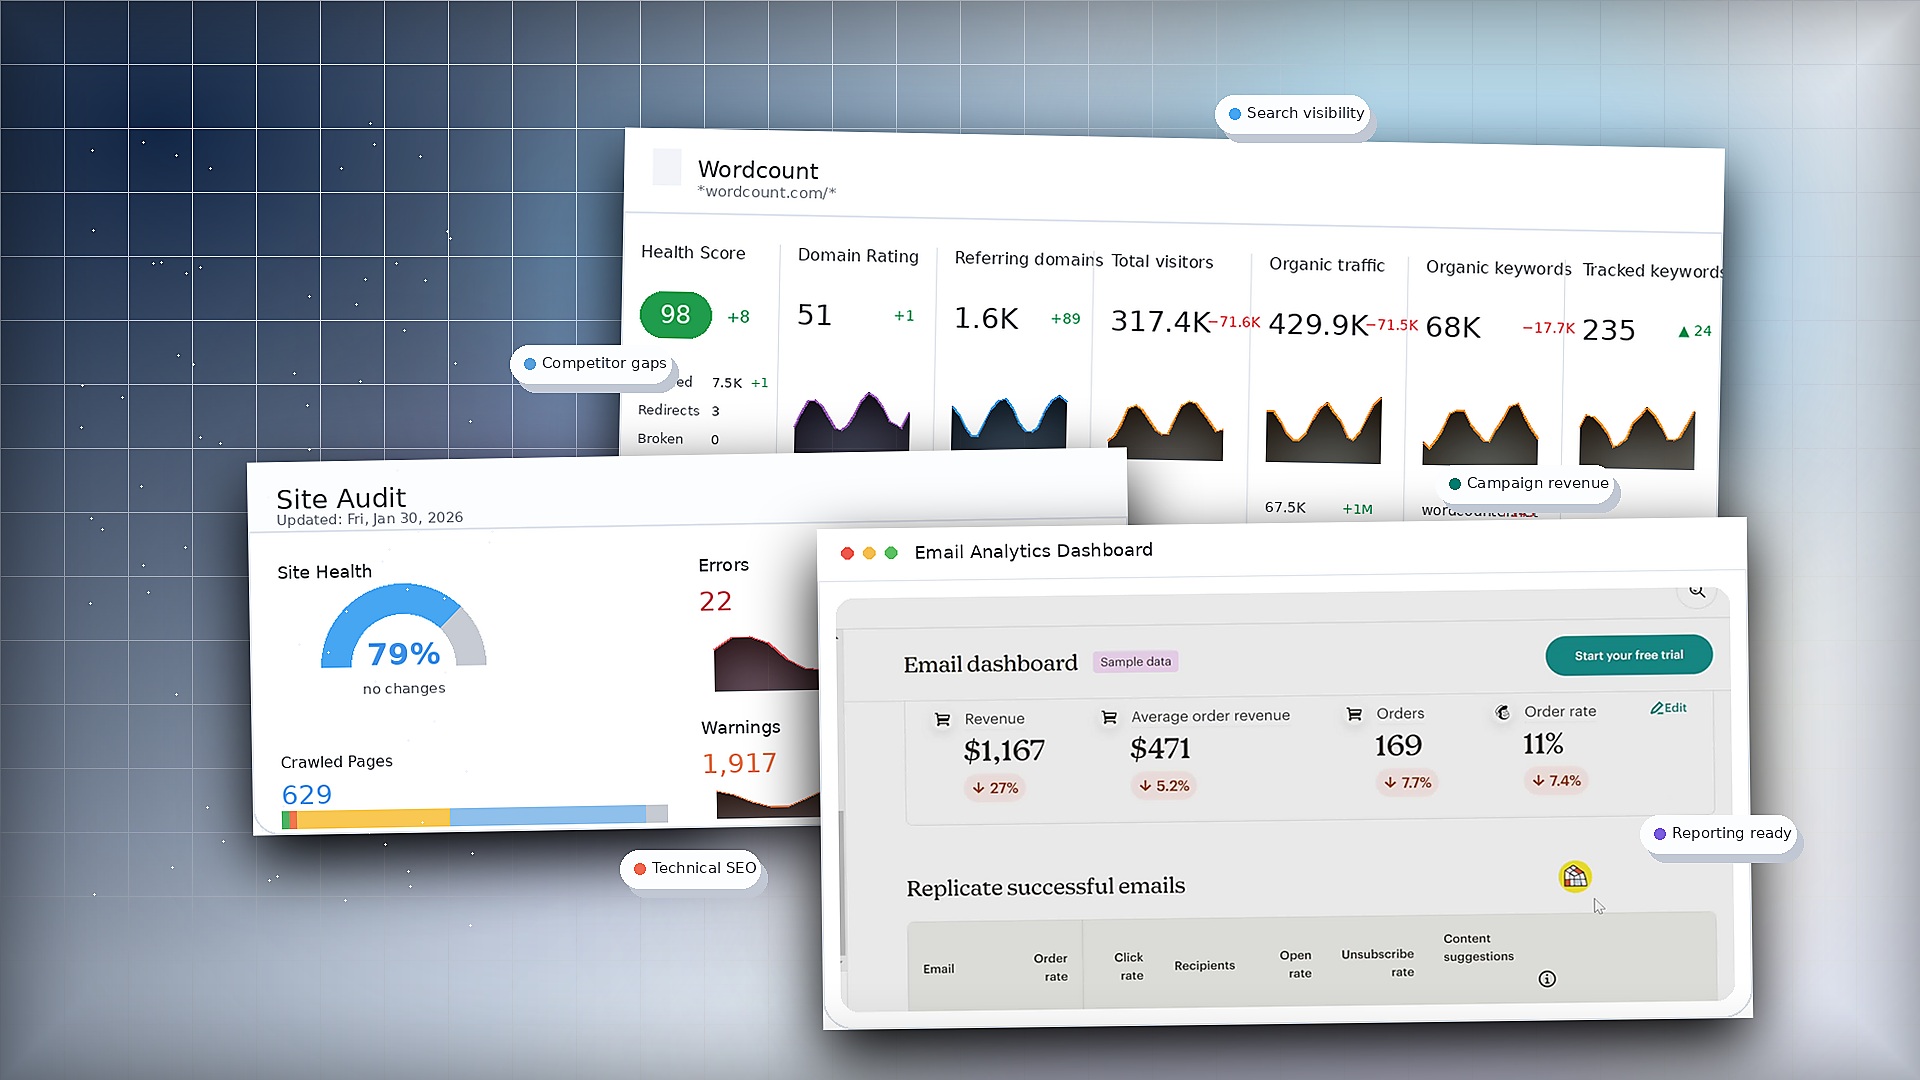Click the Revenue 27% decrease badge

[x=996, y=788]
